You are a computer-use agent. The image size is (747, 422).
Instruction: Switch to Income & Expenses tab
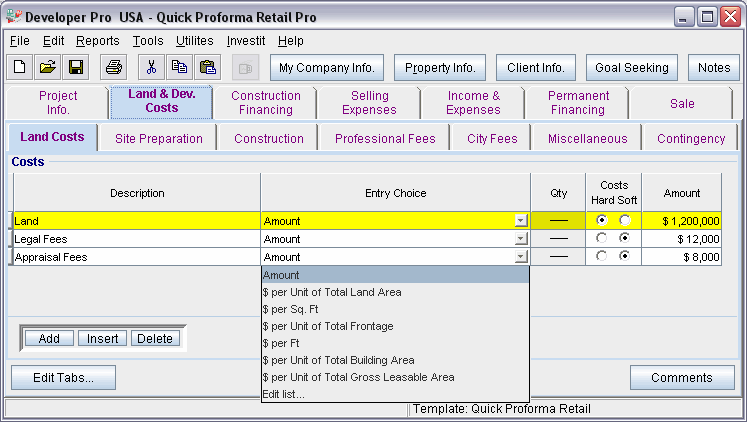(474, 102)
